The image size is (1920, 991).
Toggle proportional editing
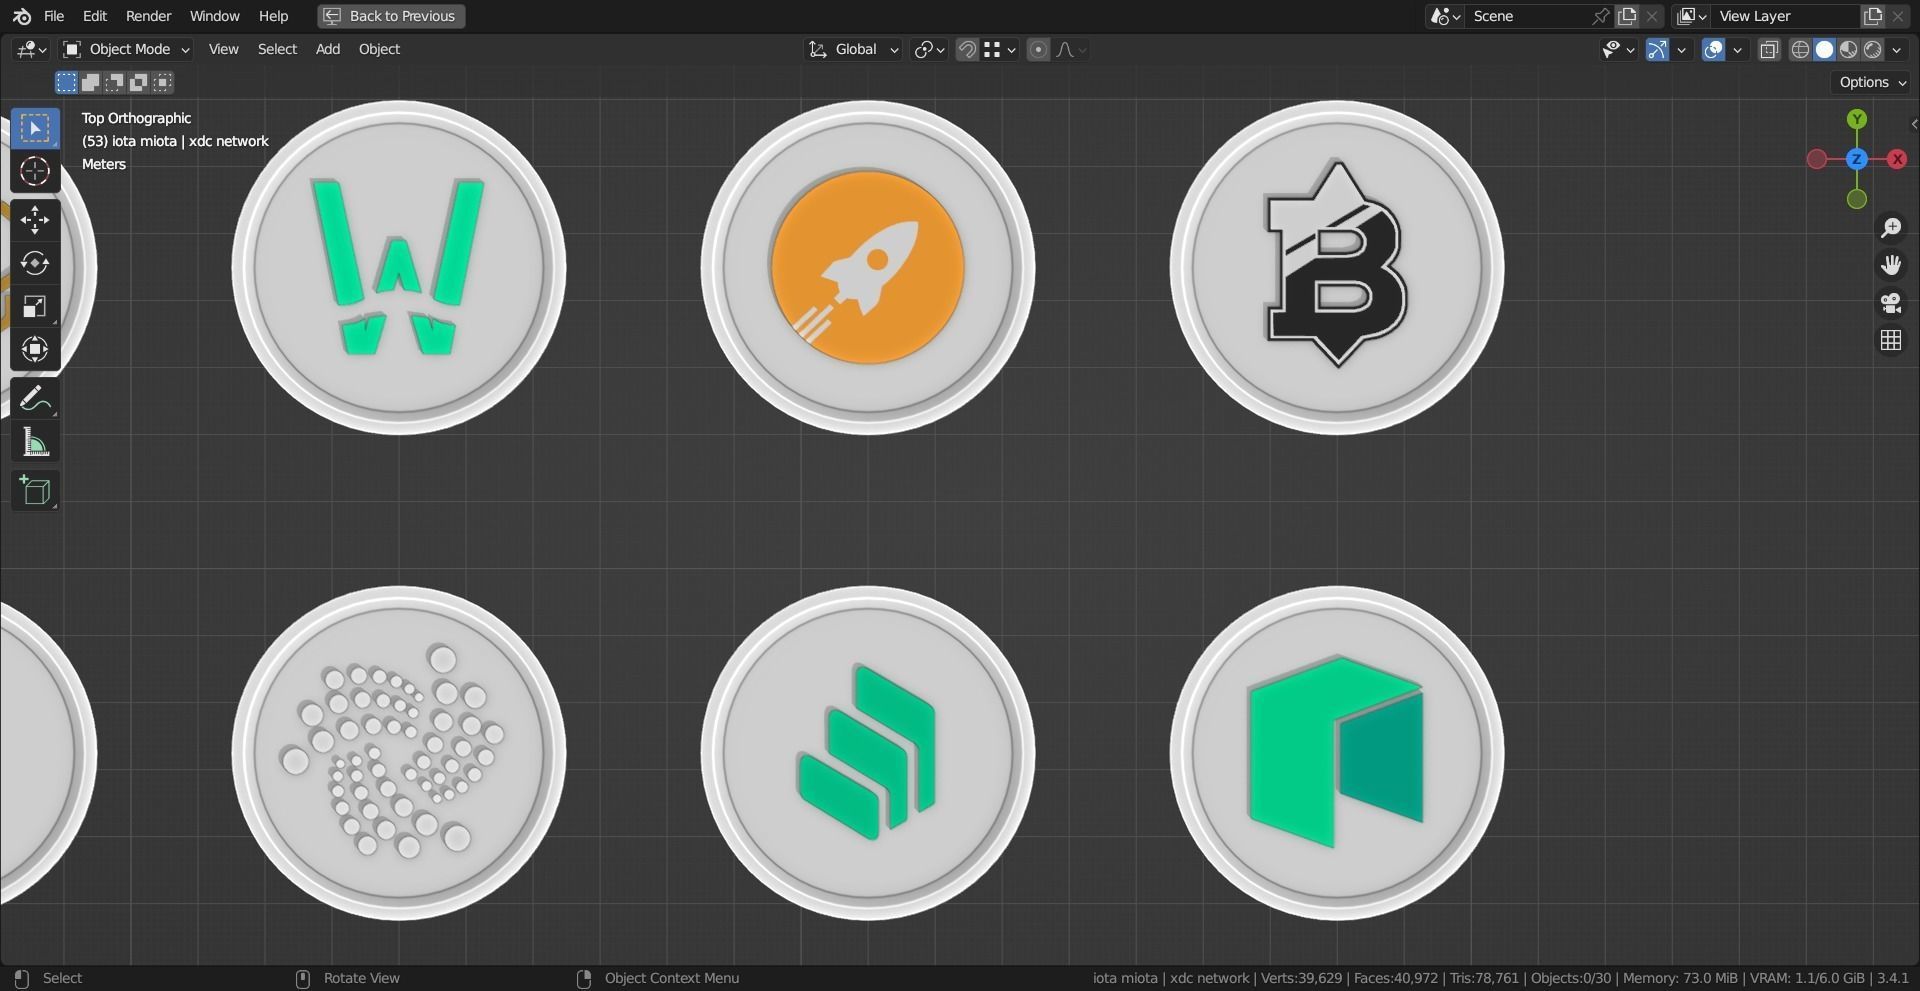point(1038,49)
